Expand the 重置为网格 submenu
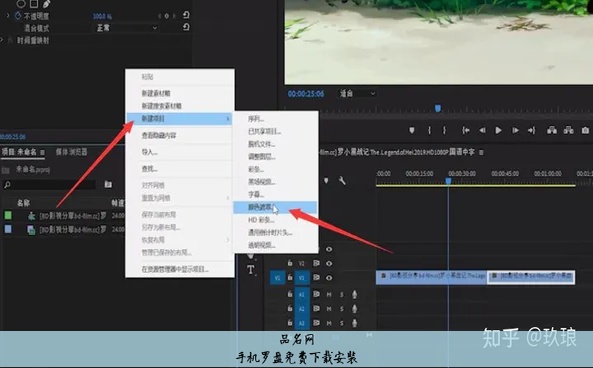Image resolution: width=593 pixels, height=368 pixels. tap(180, 198)
